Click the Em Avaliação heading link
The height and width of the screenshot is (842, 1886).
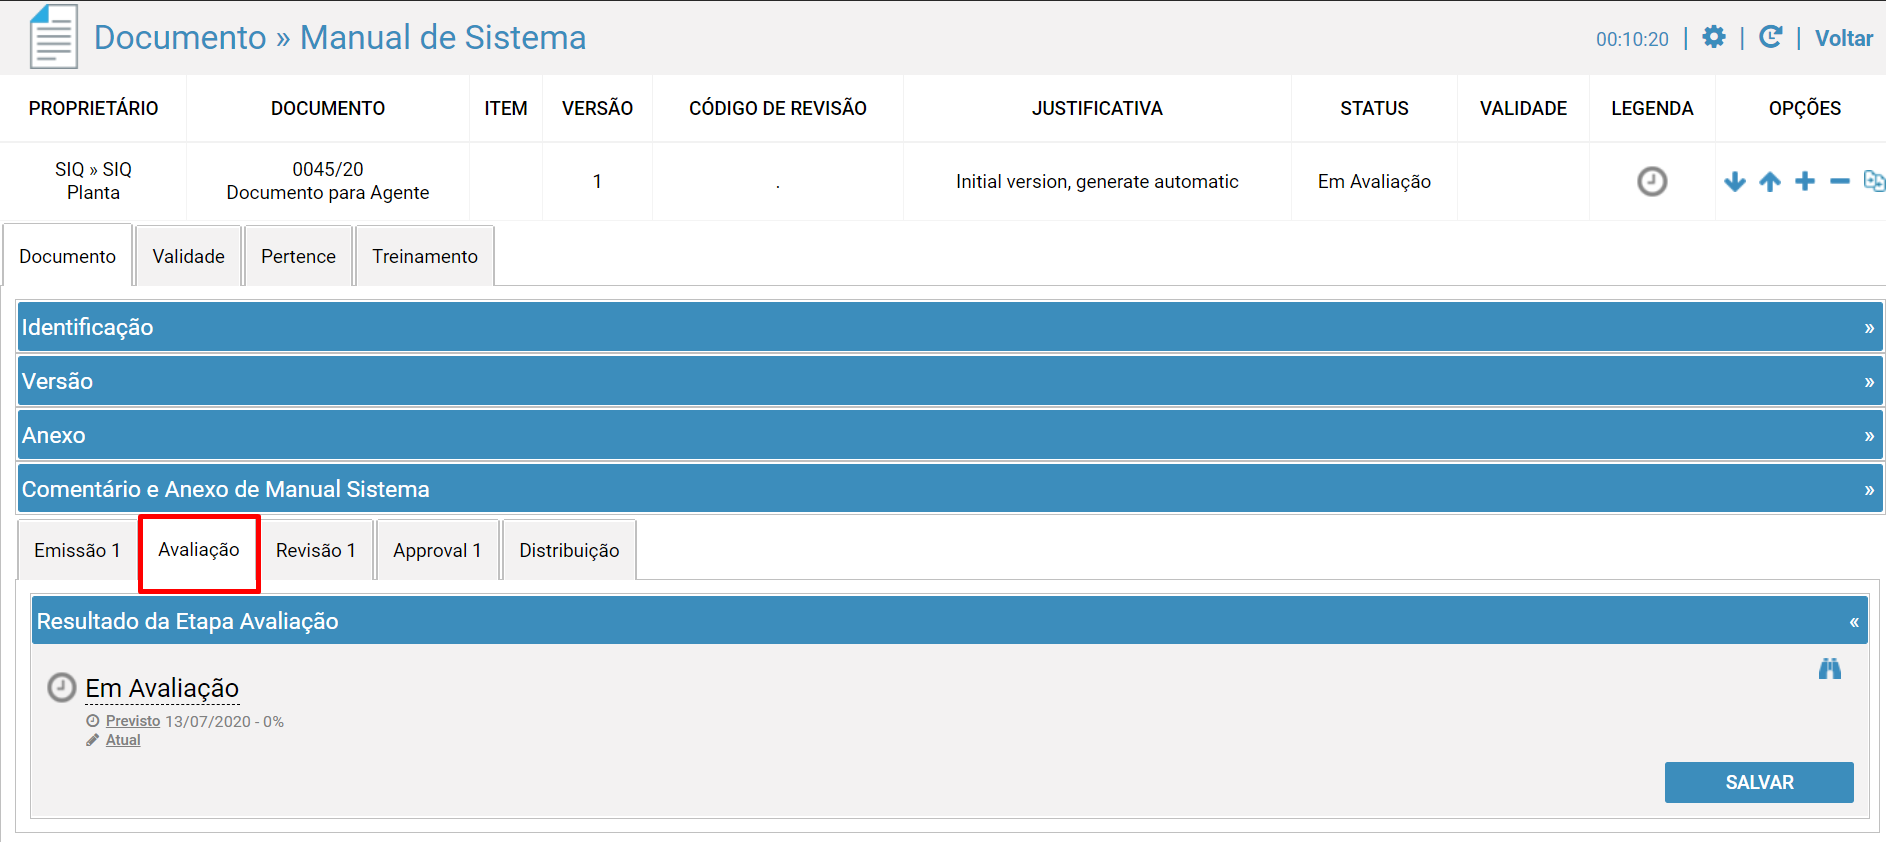tap(162, 688)
